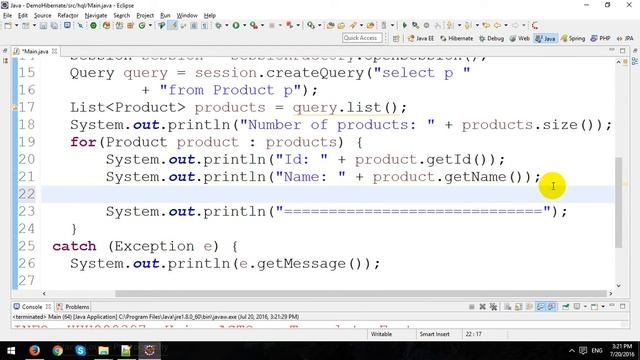Click the Action Center notification icon

click(x=583, y=350)
